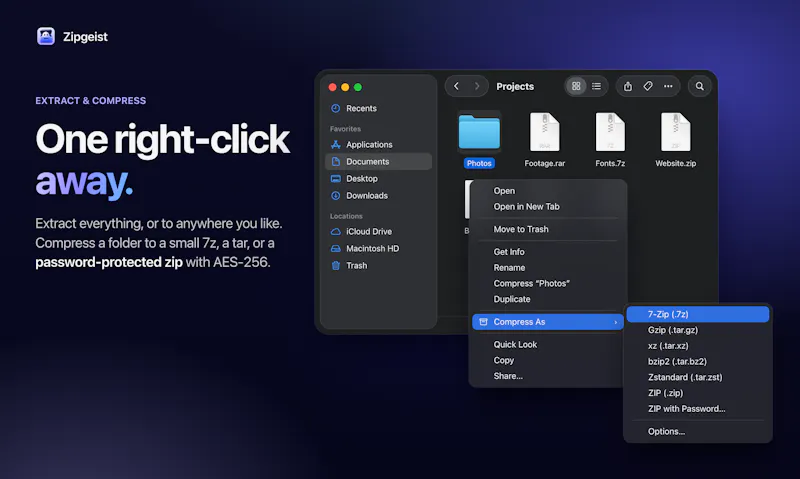This screenshot has width=800, height=479.
Task: Click the Photos folder name label
Action: pyautogui.click(x=479, y=163)
